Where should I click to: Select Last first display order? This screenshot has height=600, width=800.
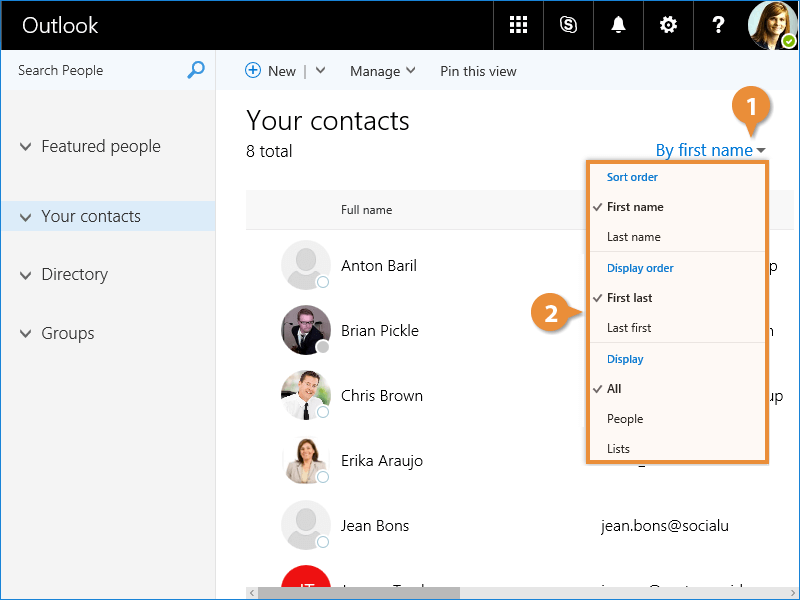pos(629,328)
